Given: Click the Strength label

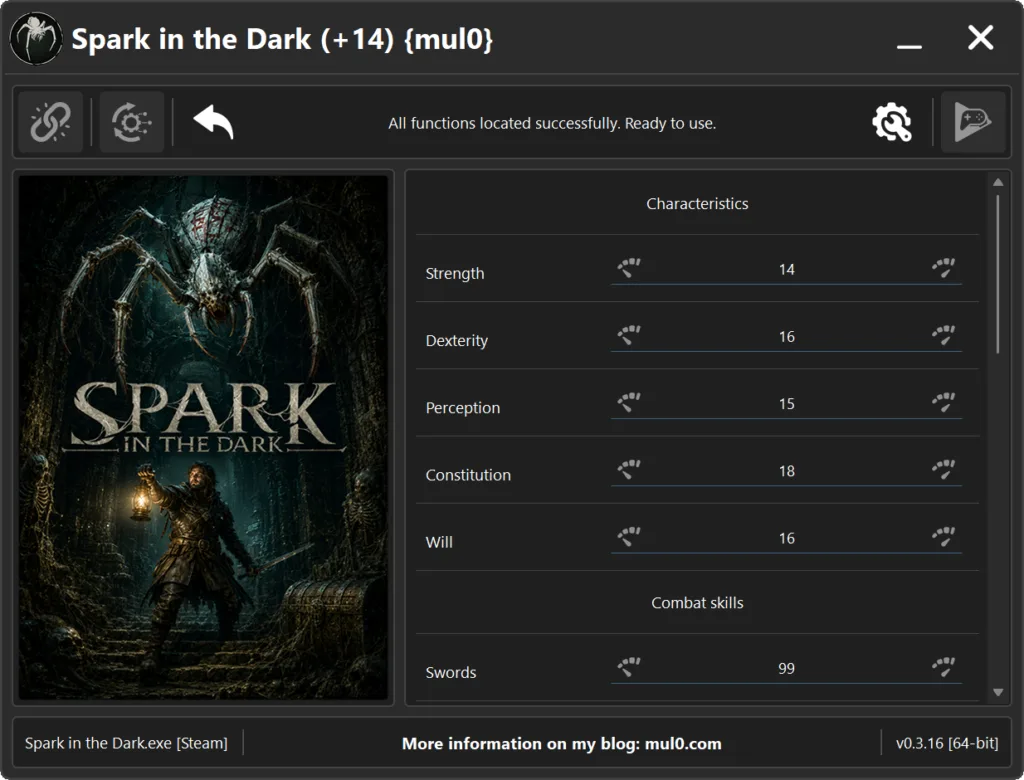Looking at the screenshot, I should pyautogui.click(x=455, y=273).
